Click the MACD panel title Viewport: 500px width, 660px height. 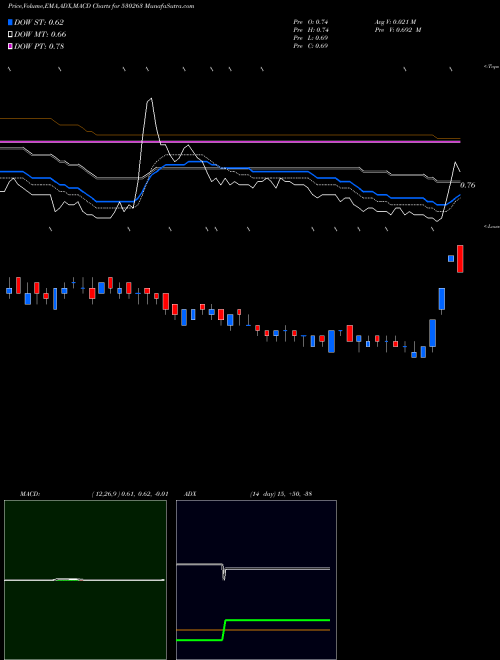pos(30,494)
